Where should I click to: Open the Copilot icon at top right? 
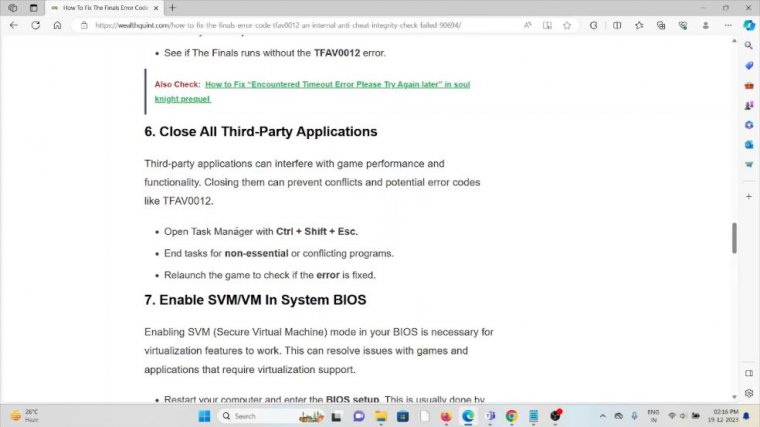[748, 25]
